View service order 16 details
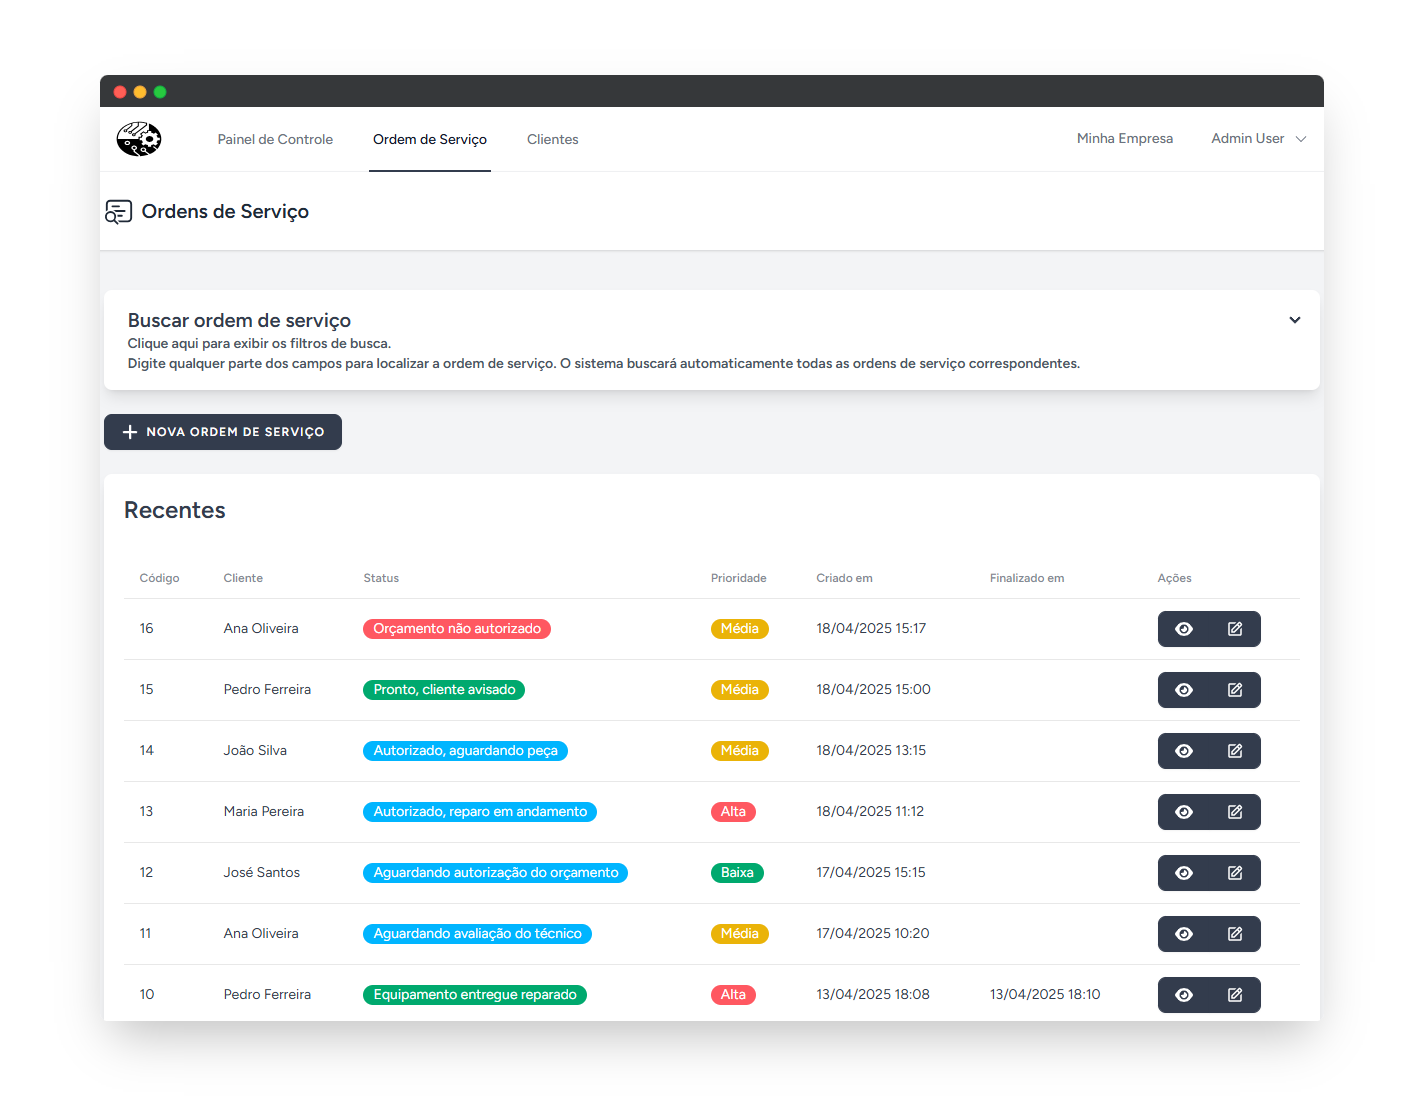This screenshot has width=1424, height=1096. (x=1184, y=629)
